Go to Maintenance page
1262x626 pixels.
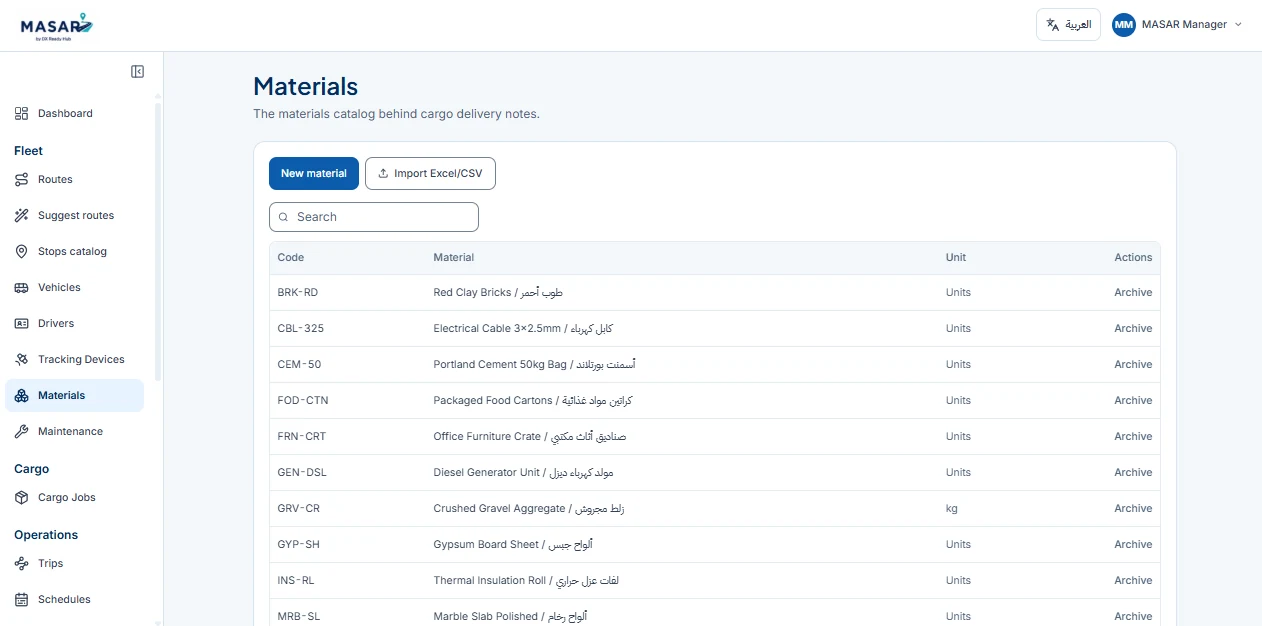click(x=74, y=432)
